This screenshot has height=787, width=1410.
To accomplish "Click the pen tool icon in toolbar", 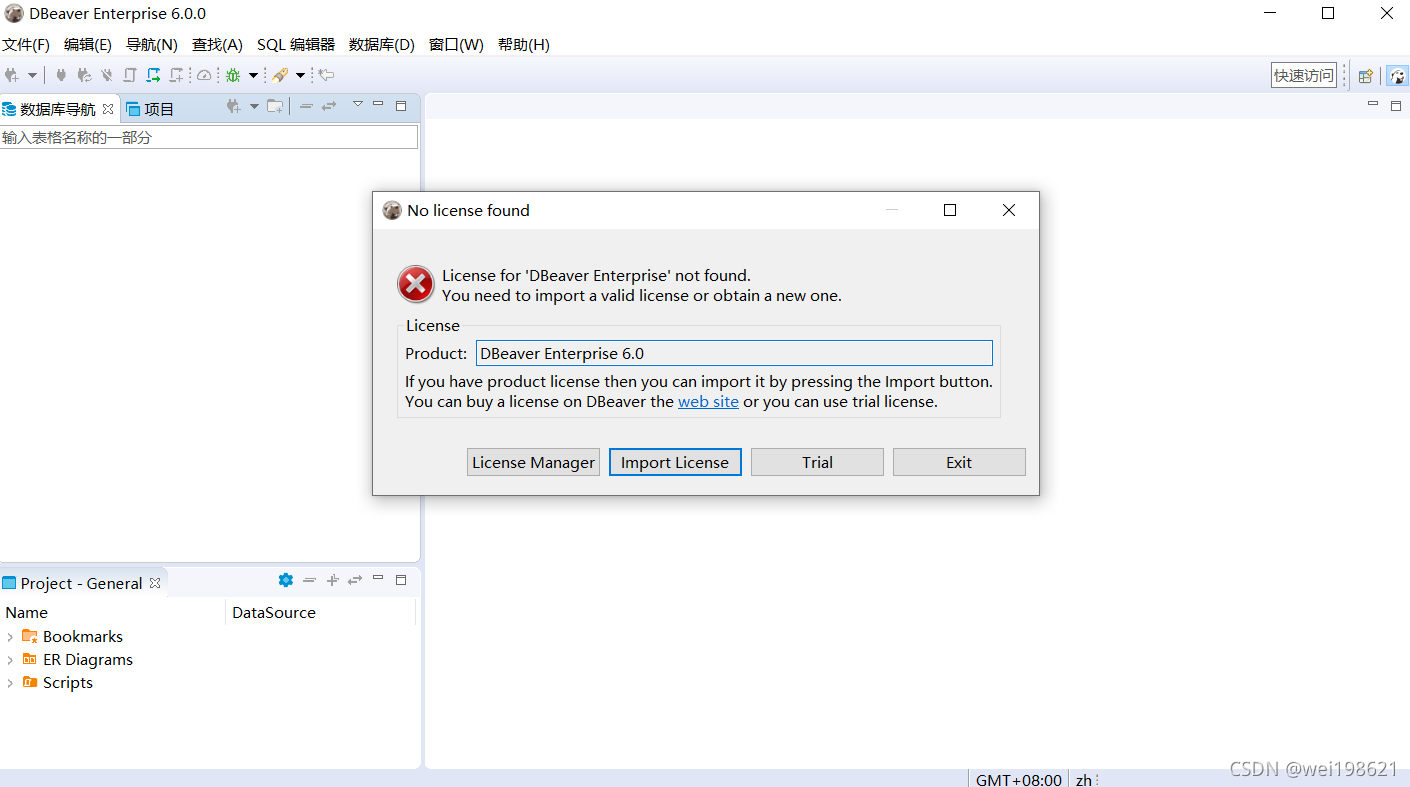I will click(x=280, y=75).
